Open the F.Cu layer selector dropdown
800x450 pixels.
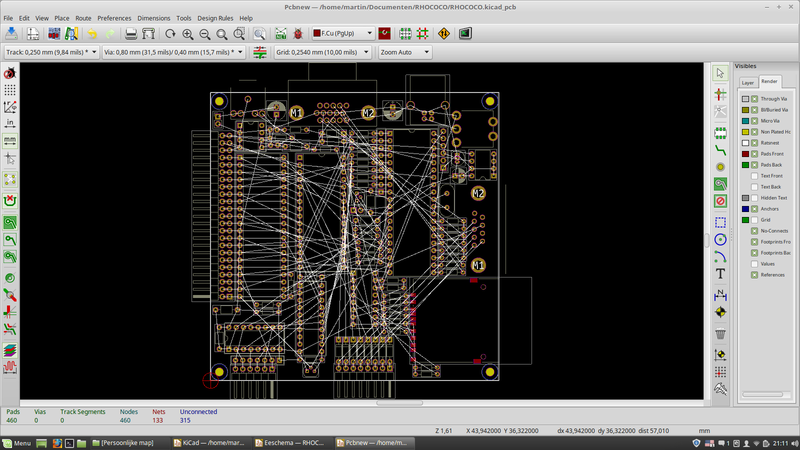[x=343, y=33]
